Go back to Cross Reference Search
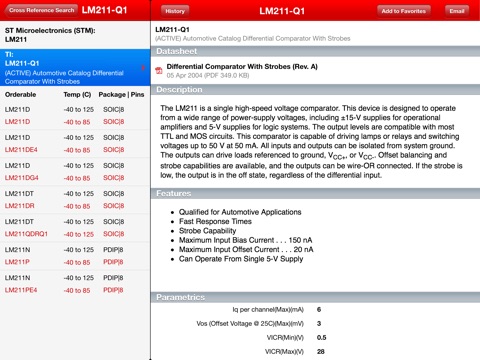Viewport: 480px width, 360px height. (x=41, y=10)
